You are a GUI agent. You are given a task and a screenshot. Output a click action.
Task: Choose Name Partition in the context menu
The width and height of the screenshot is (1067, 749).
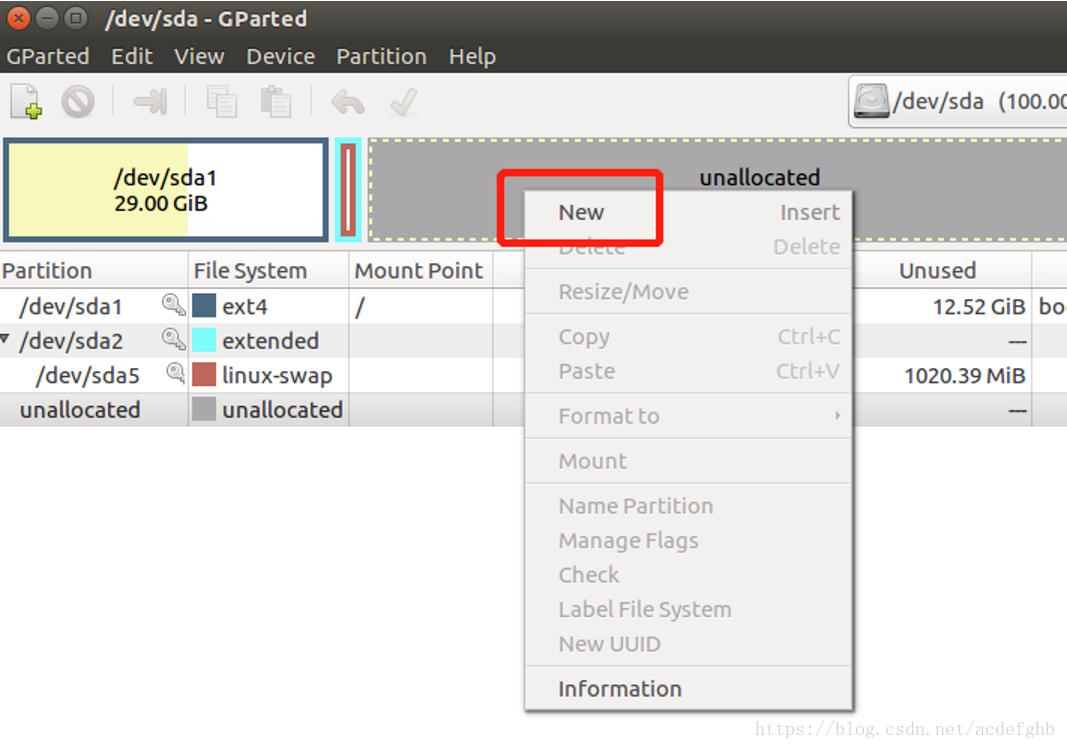coord(689,506)
